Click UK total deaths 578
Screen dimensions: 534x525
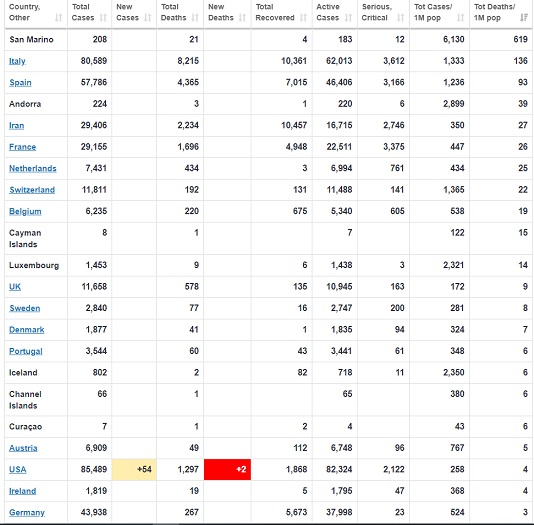[x=191, y=286]
